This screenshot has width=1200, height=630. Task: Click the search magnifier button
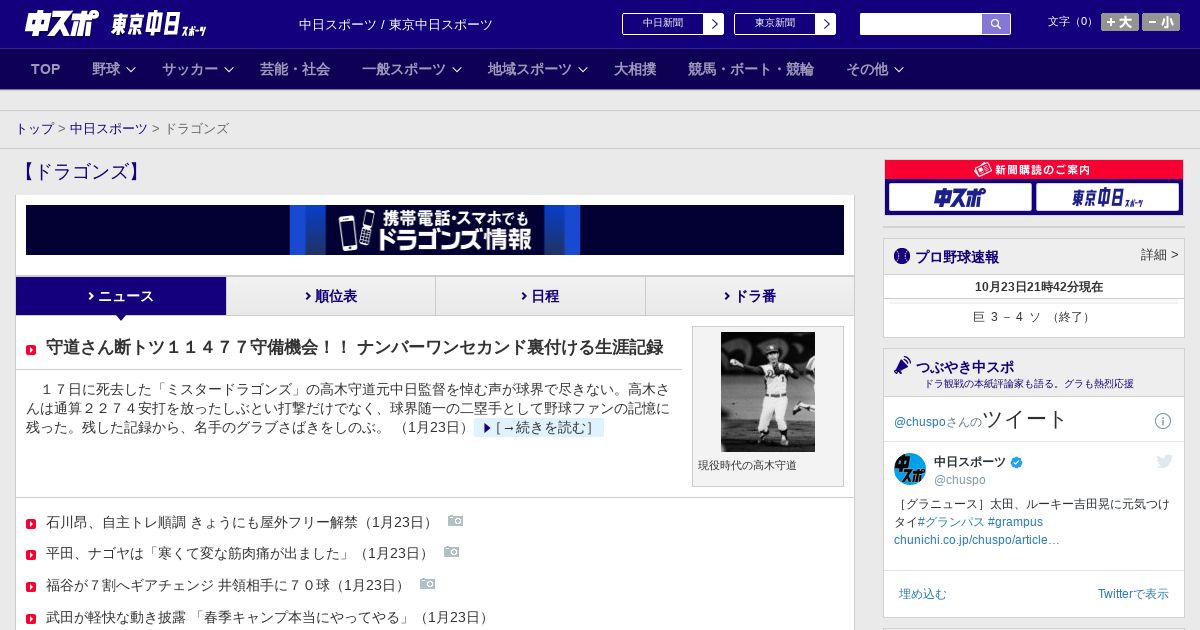click(996, 24)
